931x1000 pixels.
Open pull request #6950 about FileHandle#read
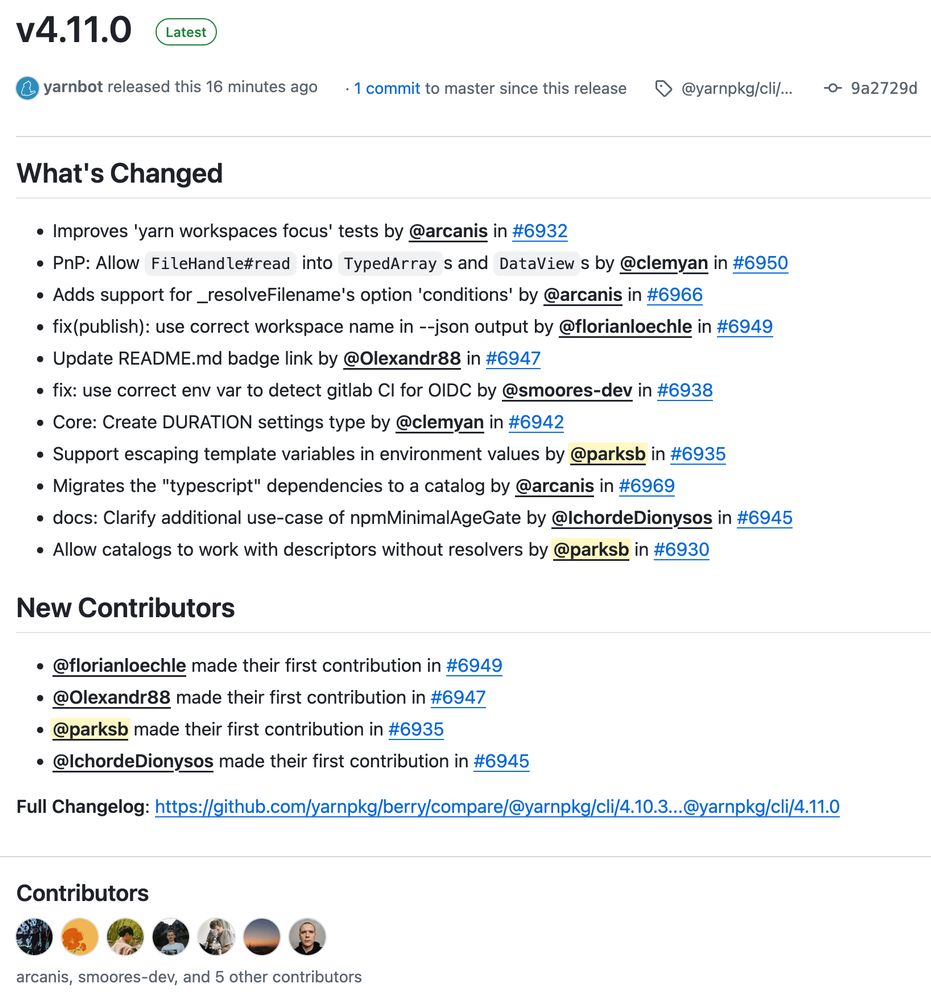click(760, 263)
